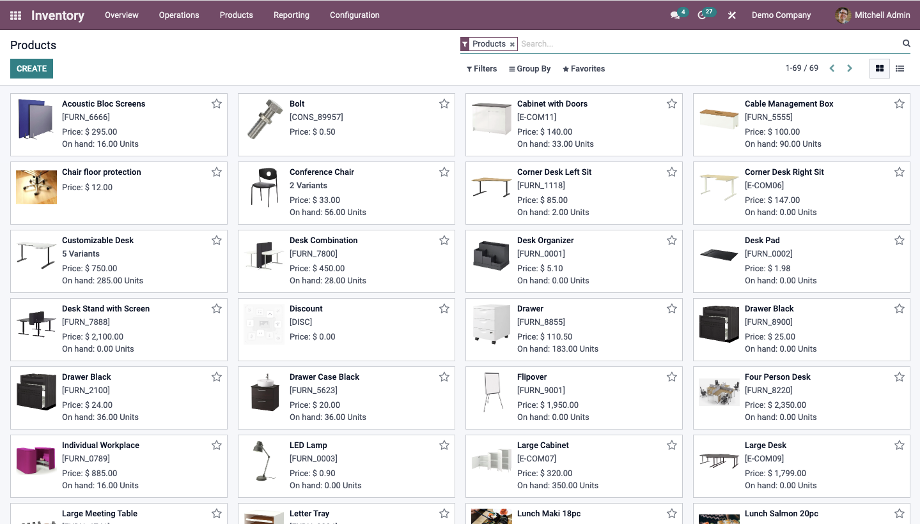Toggle favorite star on Desk Organizer
This screenshot has height=524, width=920.
[x=672, y=240]
